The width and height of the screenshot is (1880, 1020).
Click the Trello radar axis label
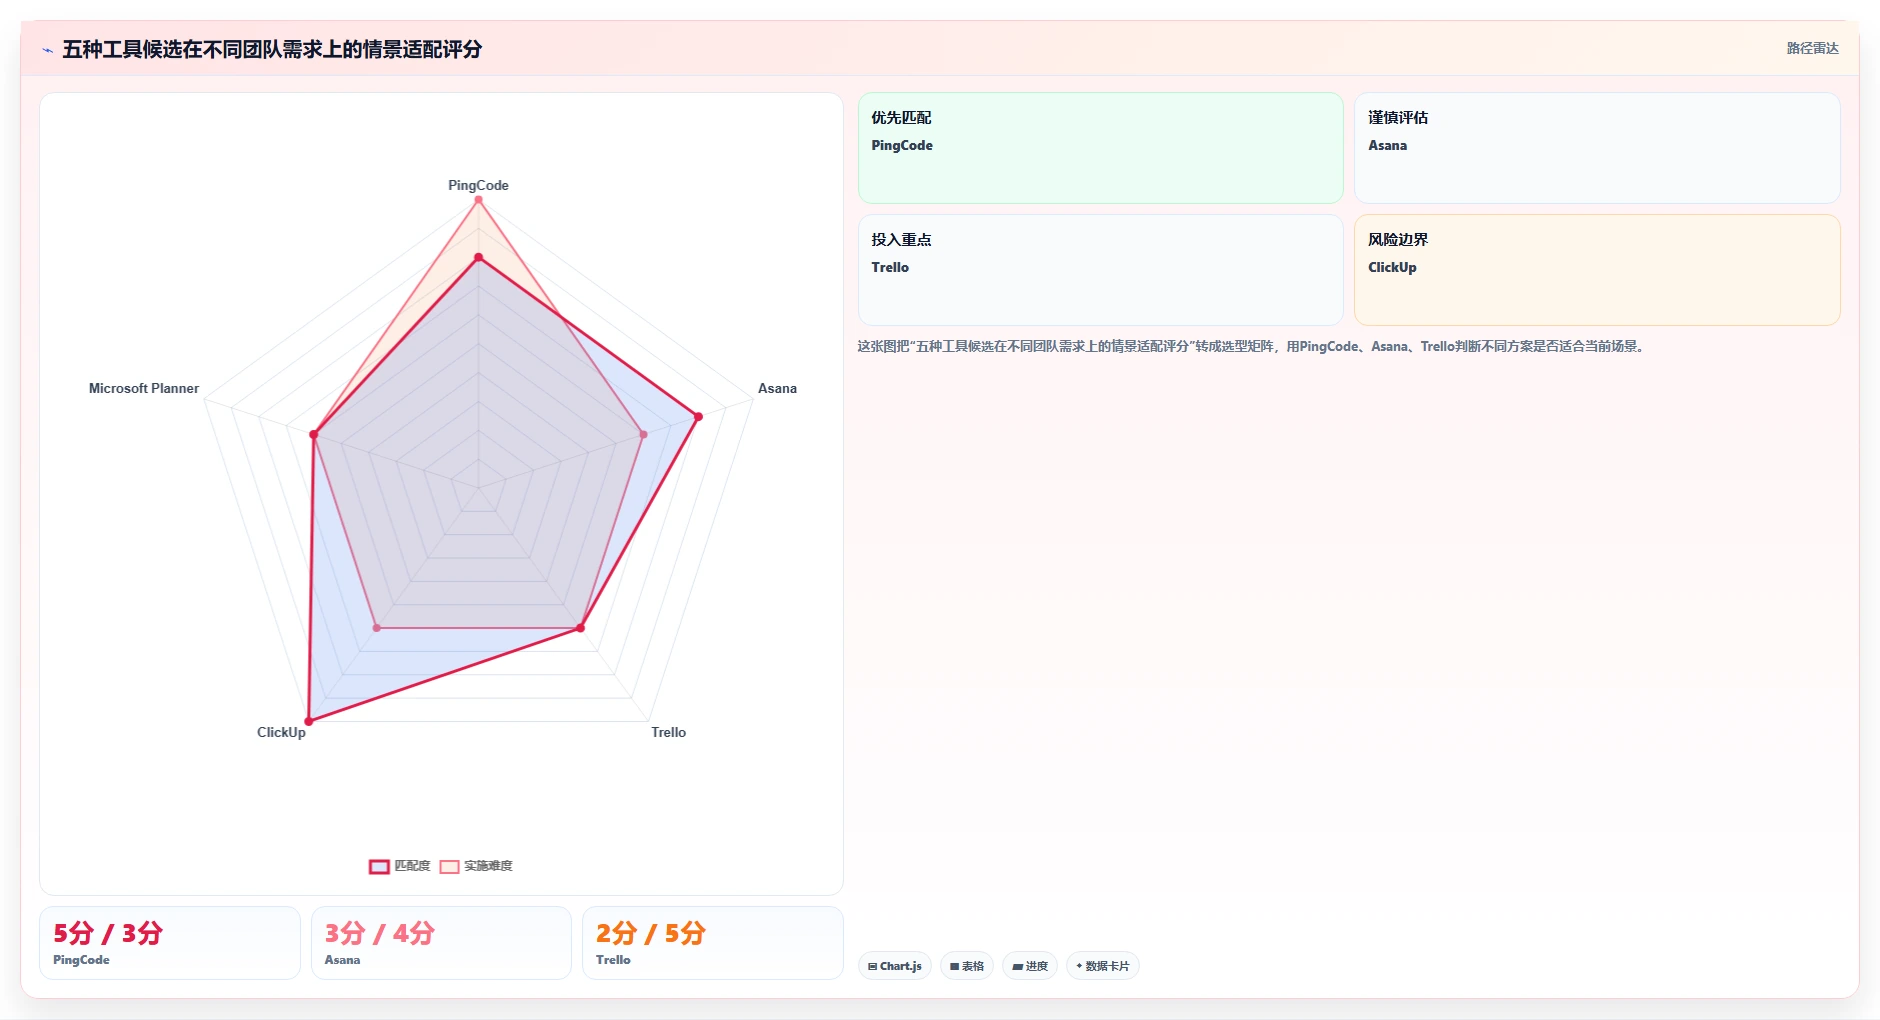(668, 732)
